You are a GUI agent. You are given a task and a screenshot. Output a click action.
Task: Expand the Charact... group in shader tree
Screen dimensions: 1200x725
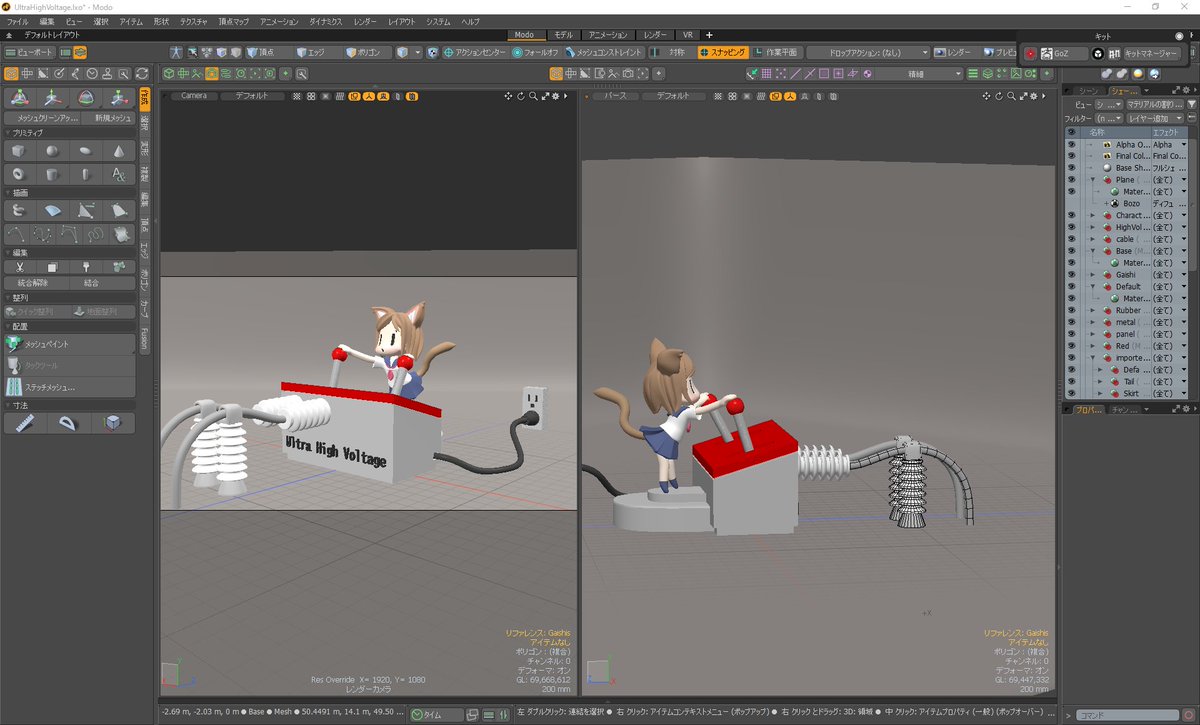click(x=1093, y=215)
